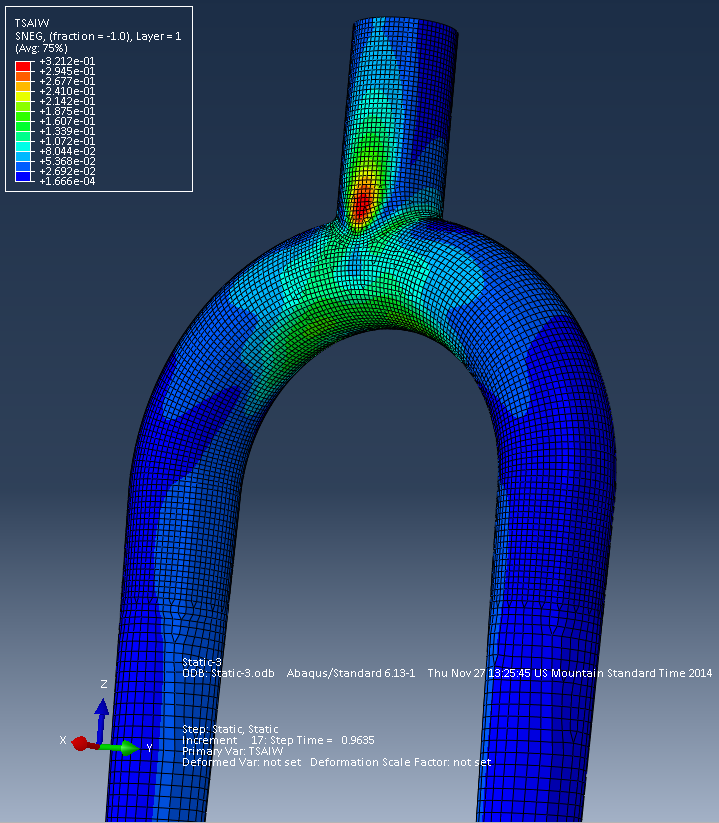
Task: Select the Step: Static, Static line
Action: point(230,729)
